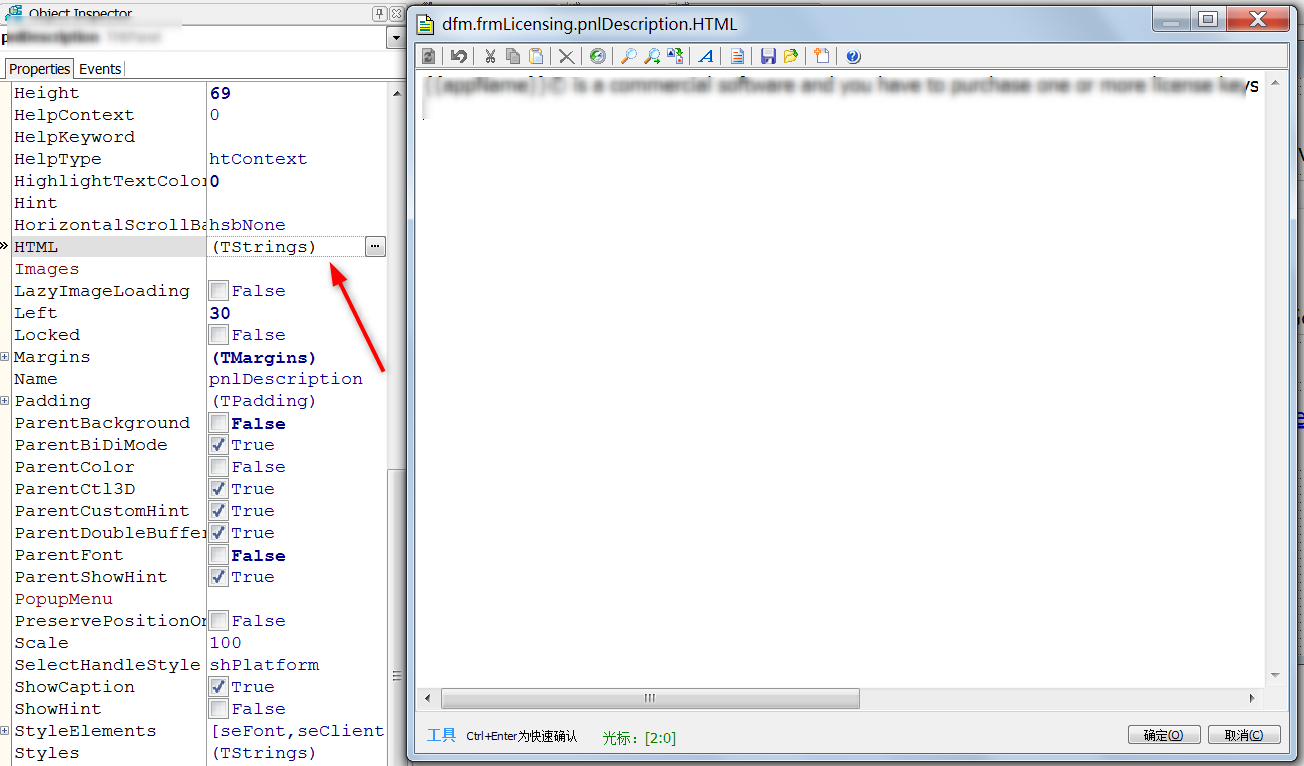The width and height of the screenshot is (1304, 766).
Task: Click the Find magnifier icon
Action: [629, 57]
